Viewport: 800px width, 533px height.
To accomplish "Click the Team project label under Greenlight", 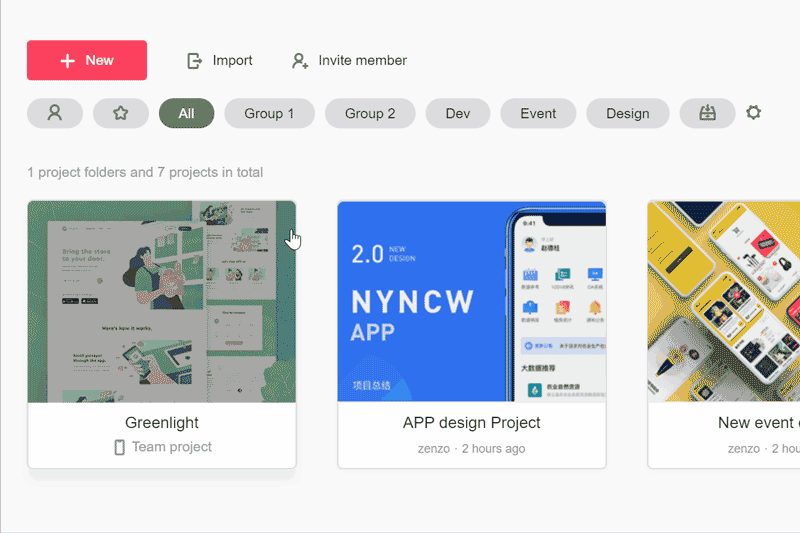I will tap(172, 447).
